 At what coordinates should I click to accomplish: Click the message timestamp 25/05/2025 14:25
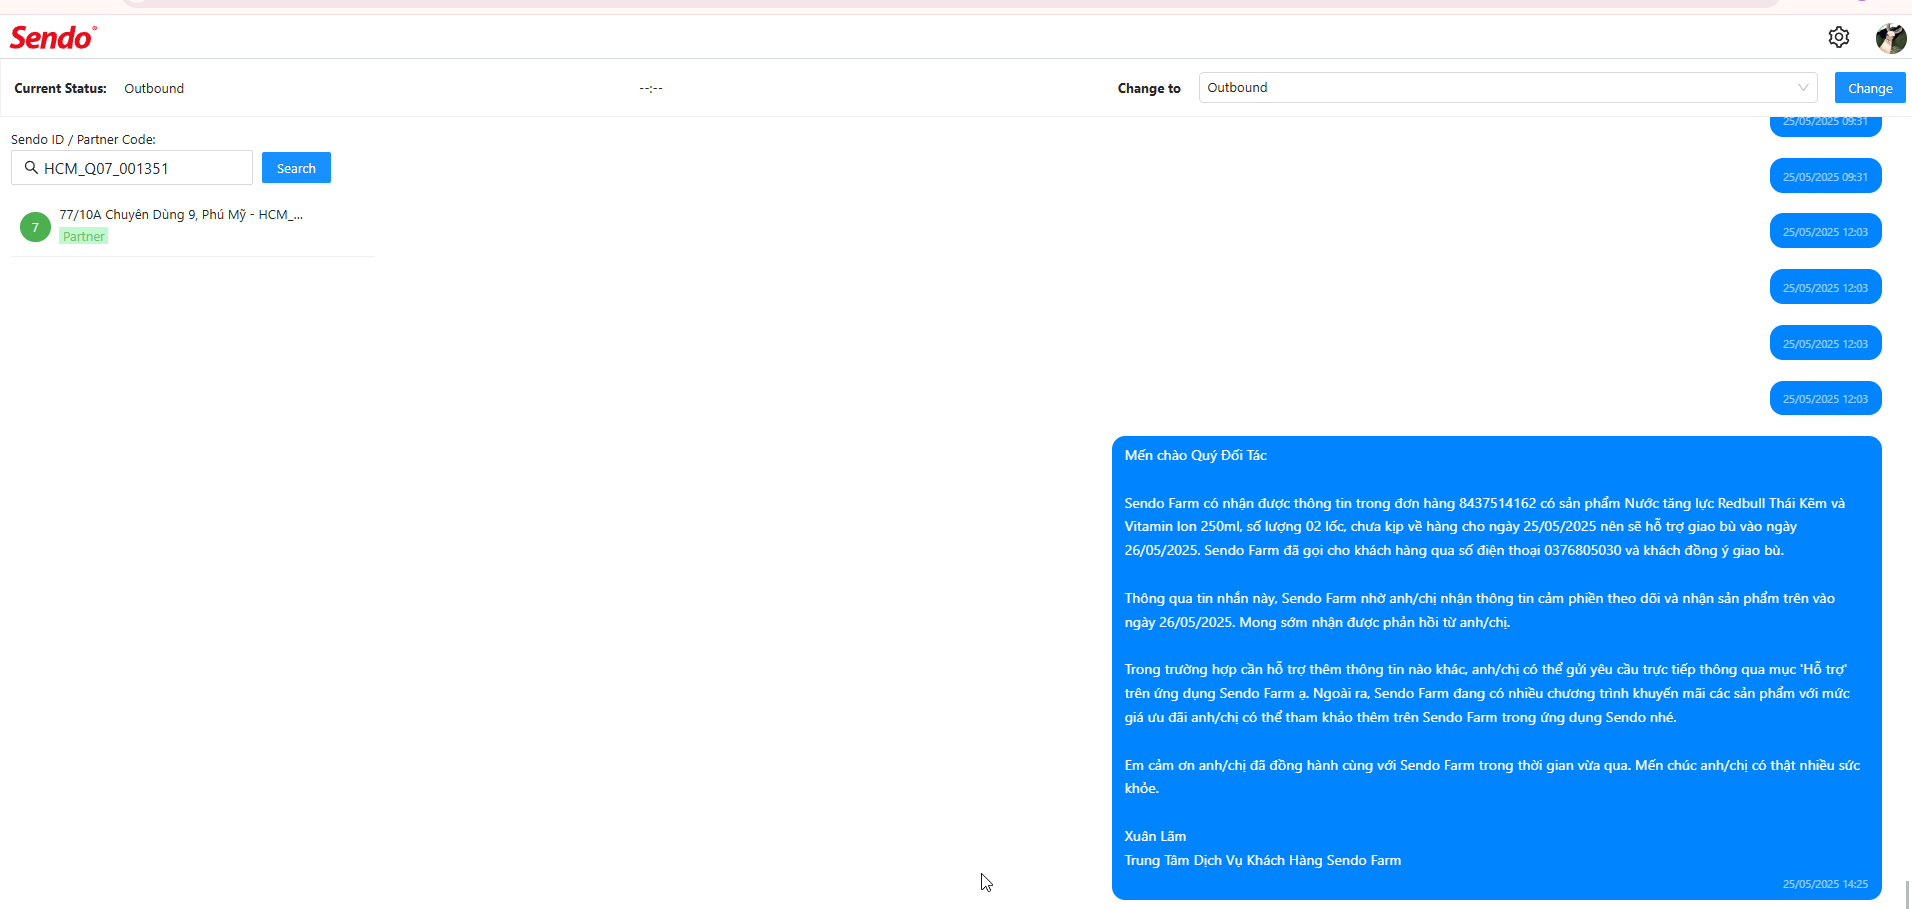click(x=1825, y=884)
